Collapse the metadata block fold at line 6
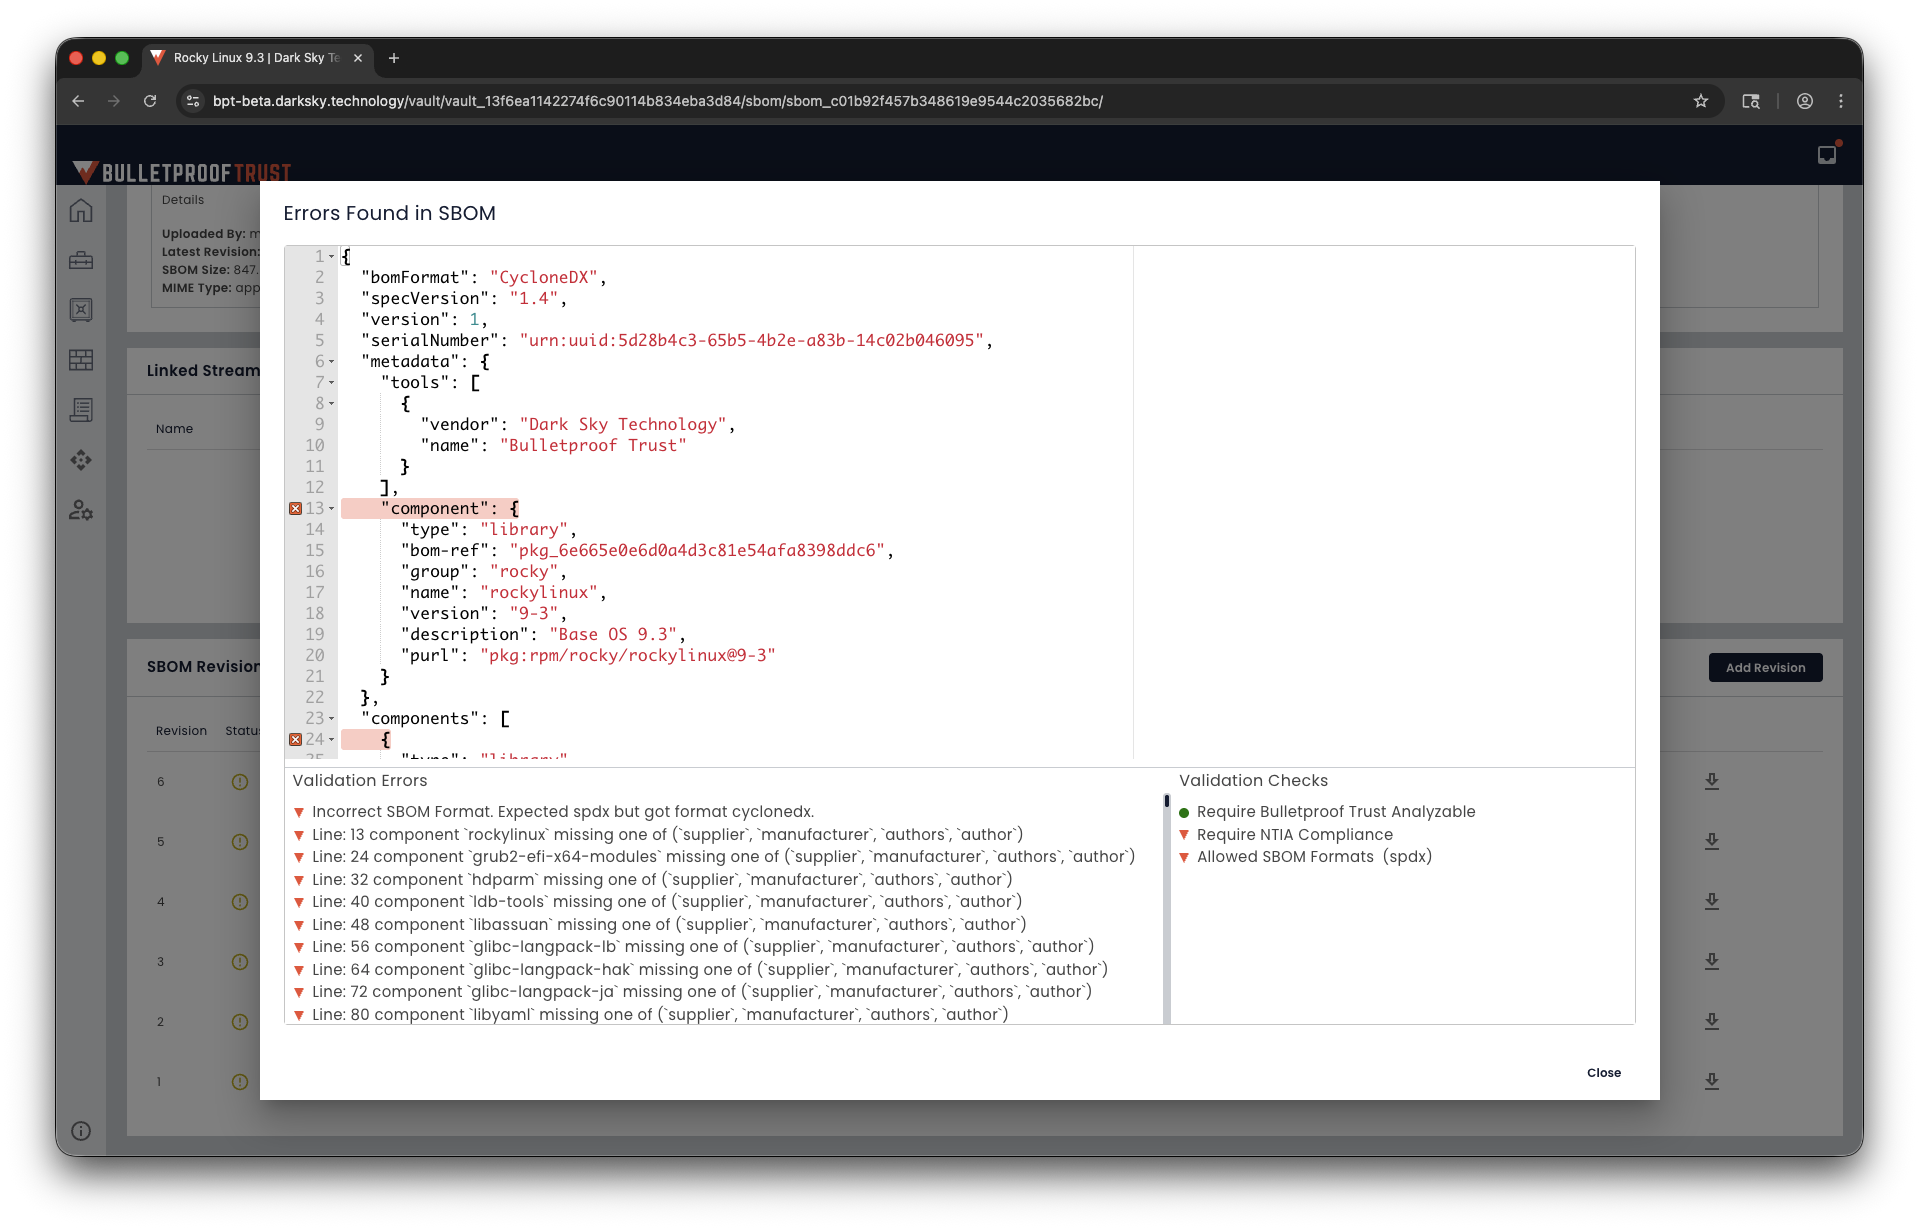This screenshot has width=1919, height=1230. (x=332, y=362)
